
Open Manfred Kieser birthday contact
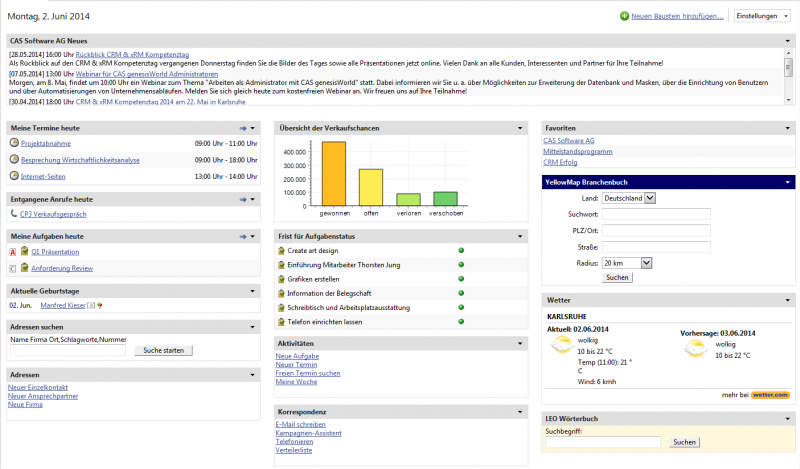(x=63, y=305)
